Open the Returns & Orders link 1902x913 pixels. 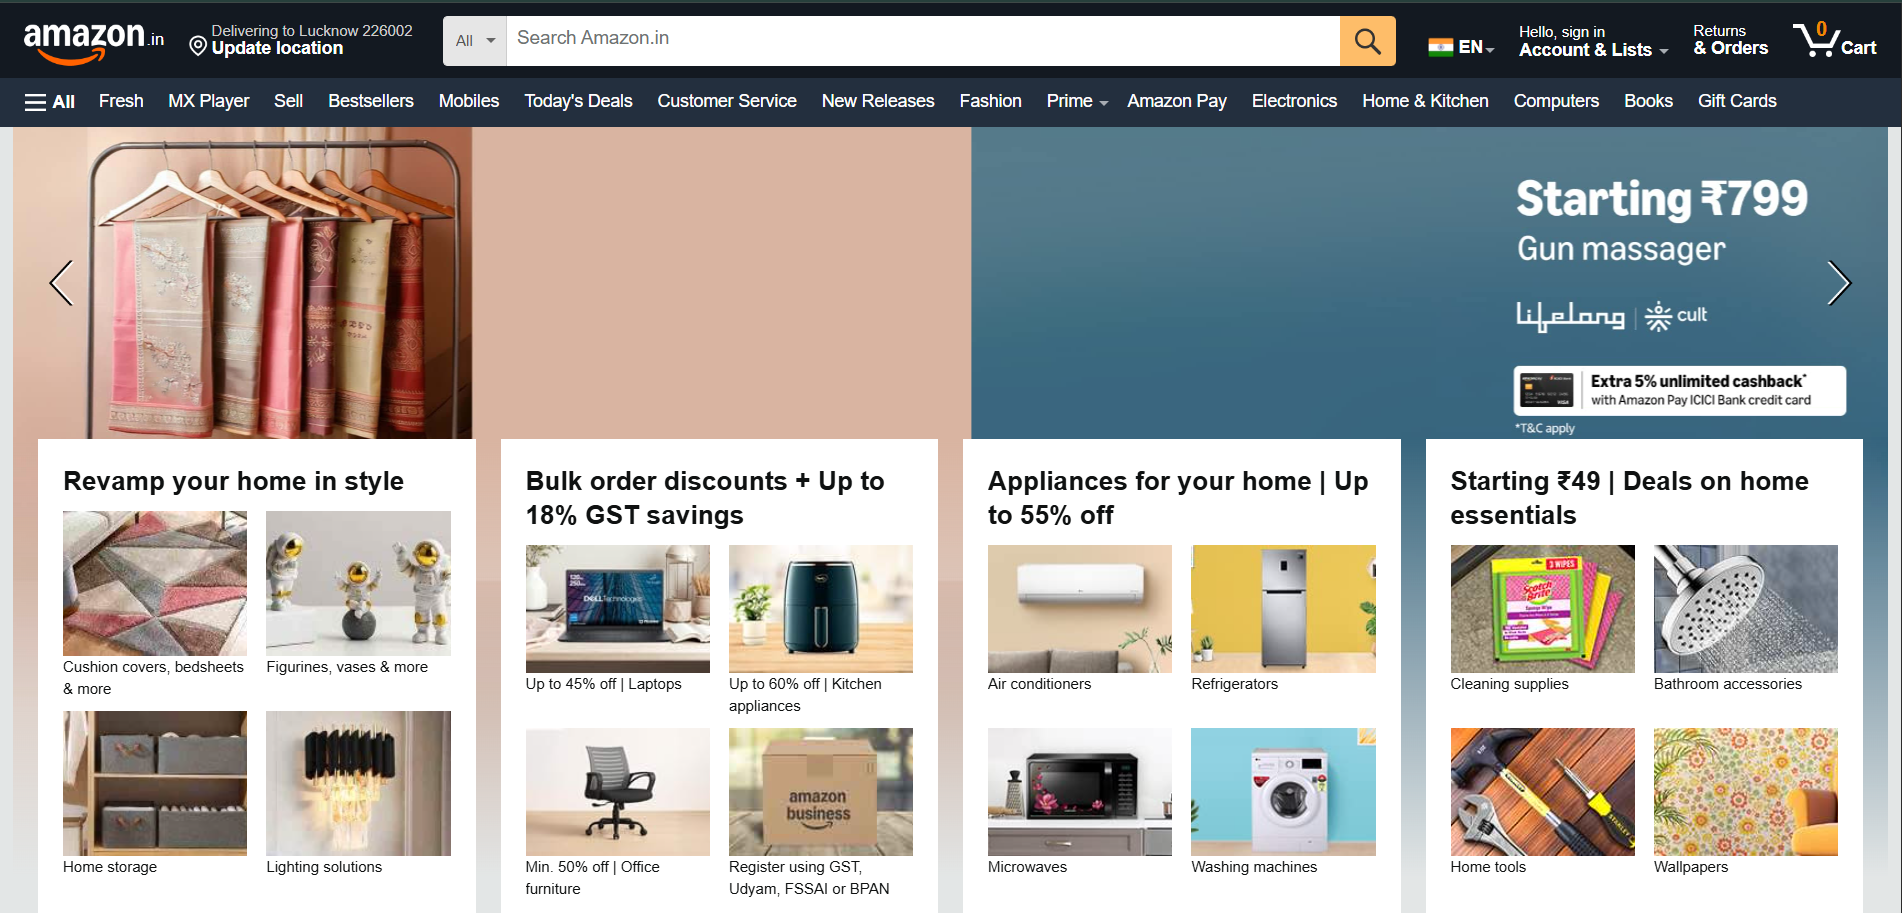point(1730,40)
